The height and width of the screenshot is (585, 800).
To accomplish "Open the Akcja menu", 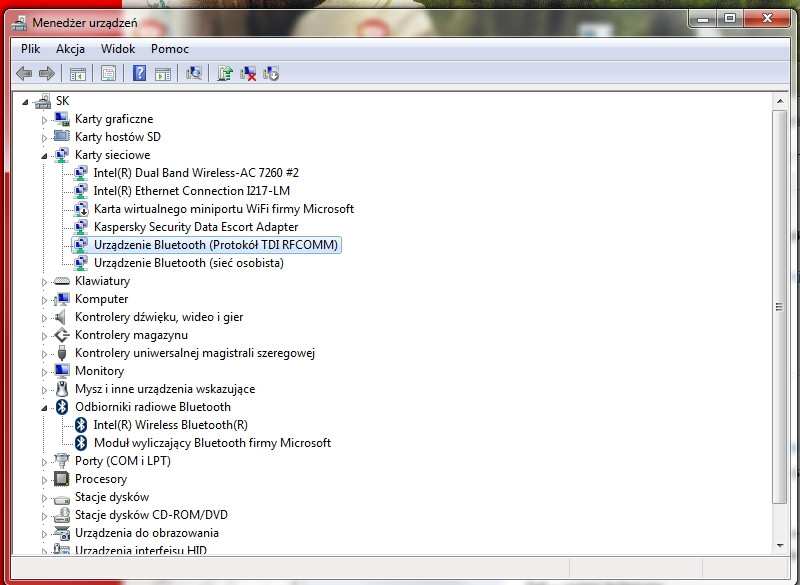I will pos(70,49).
